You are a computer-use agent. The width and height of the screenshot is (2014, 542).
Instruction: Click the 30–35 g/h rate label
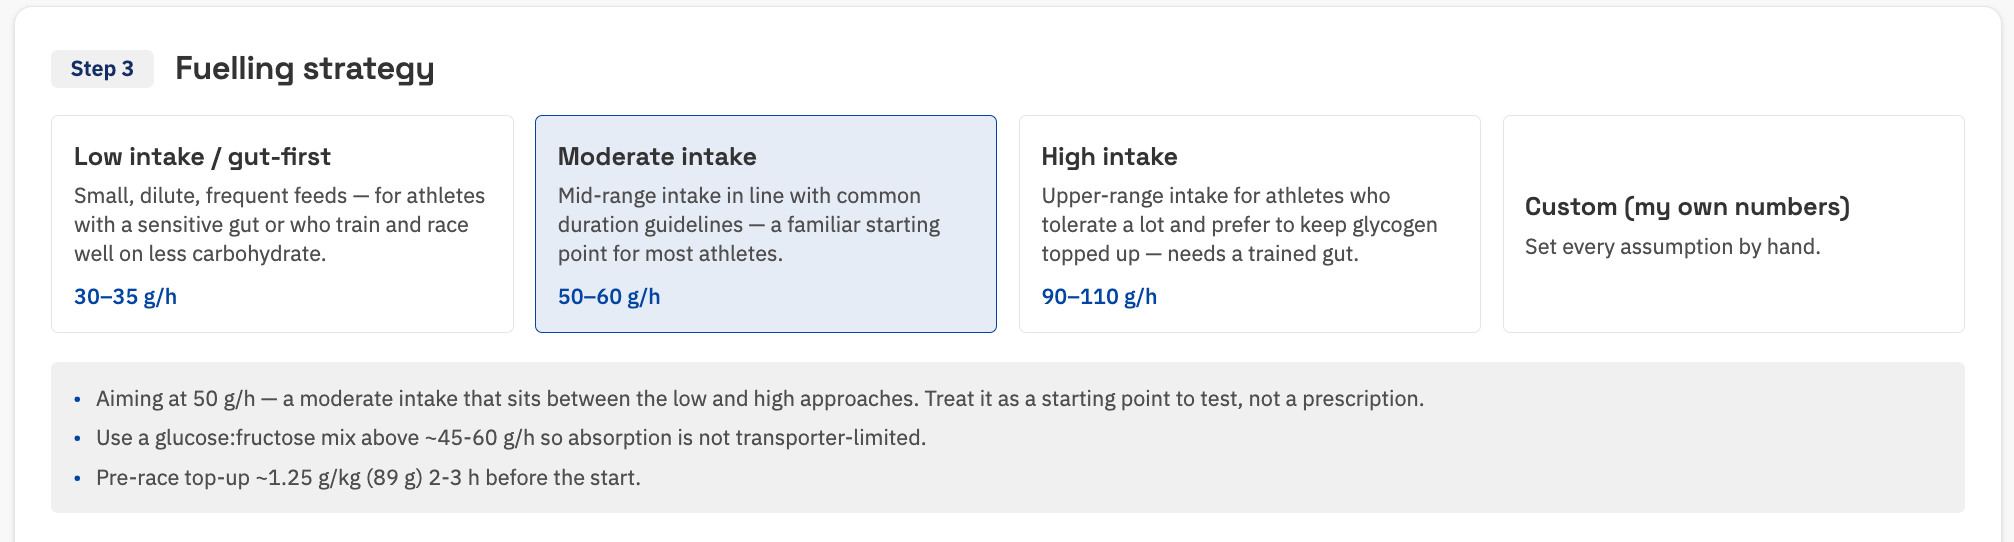(x=125, y=297)
